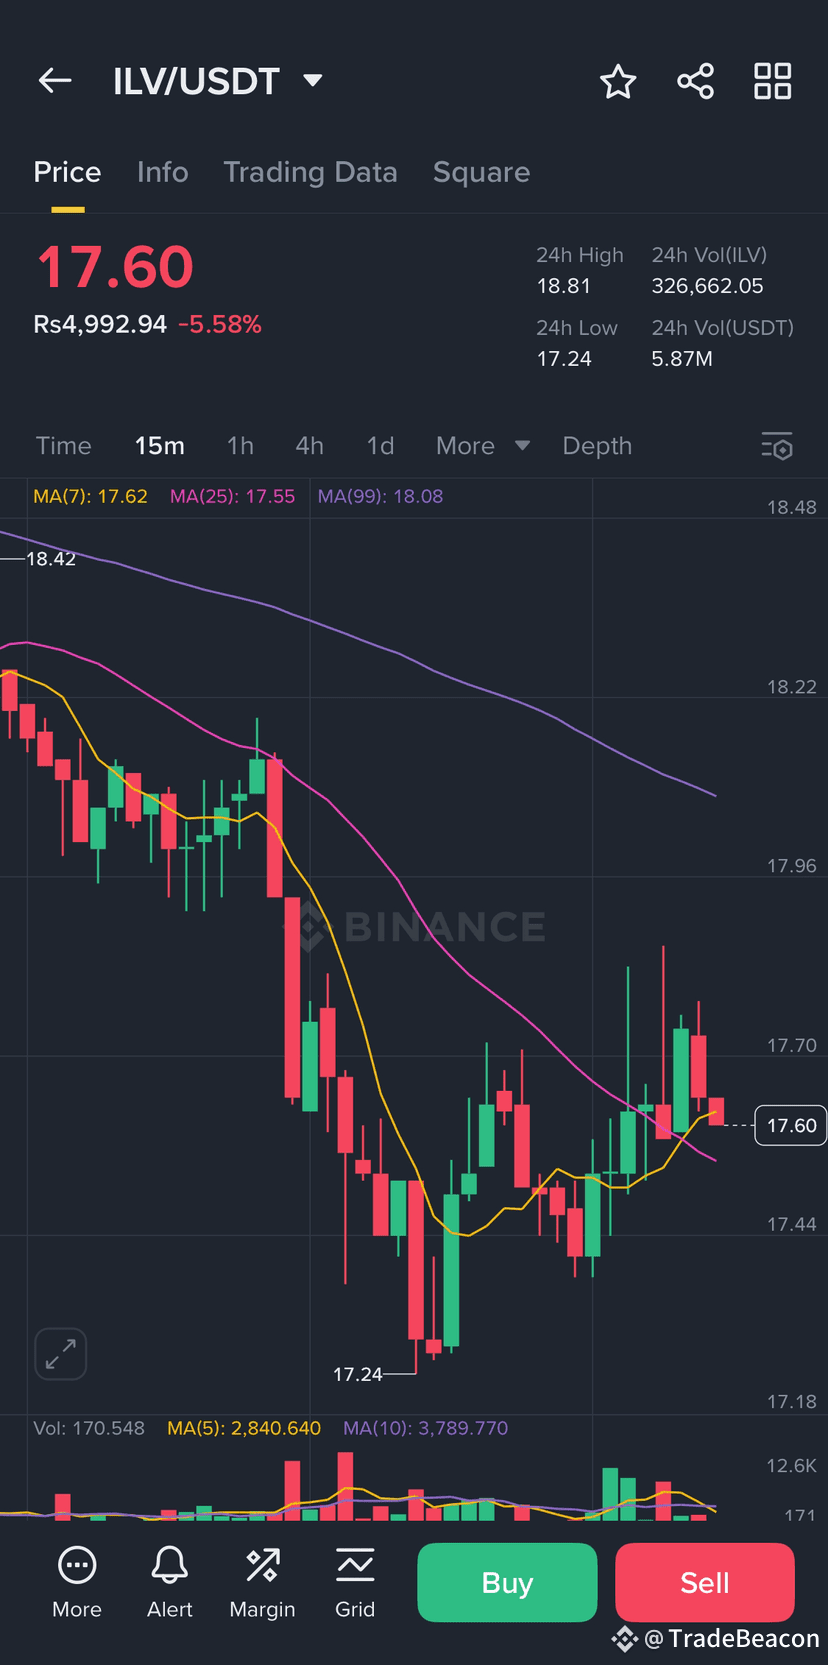This screenshot has width=828, height=1665.
Task: Switch to the Trading Data tab
Action: point(310,172)
